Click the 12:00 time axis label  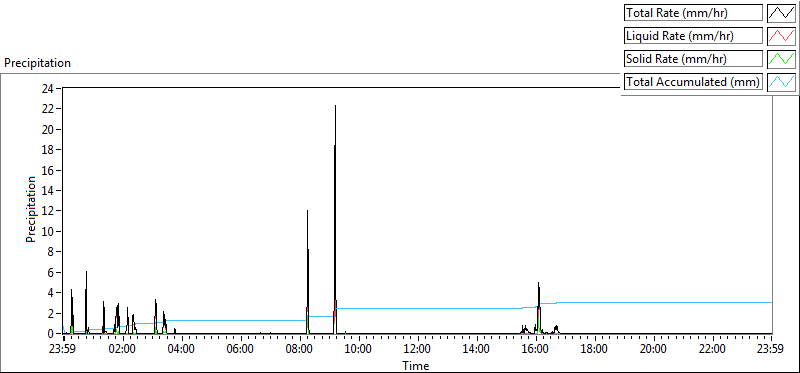click(x=418, y=349)
